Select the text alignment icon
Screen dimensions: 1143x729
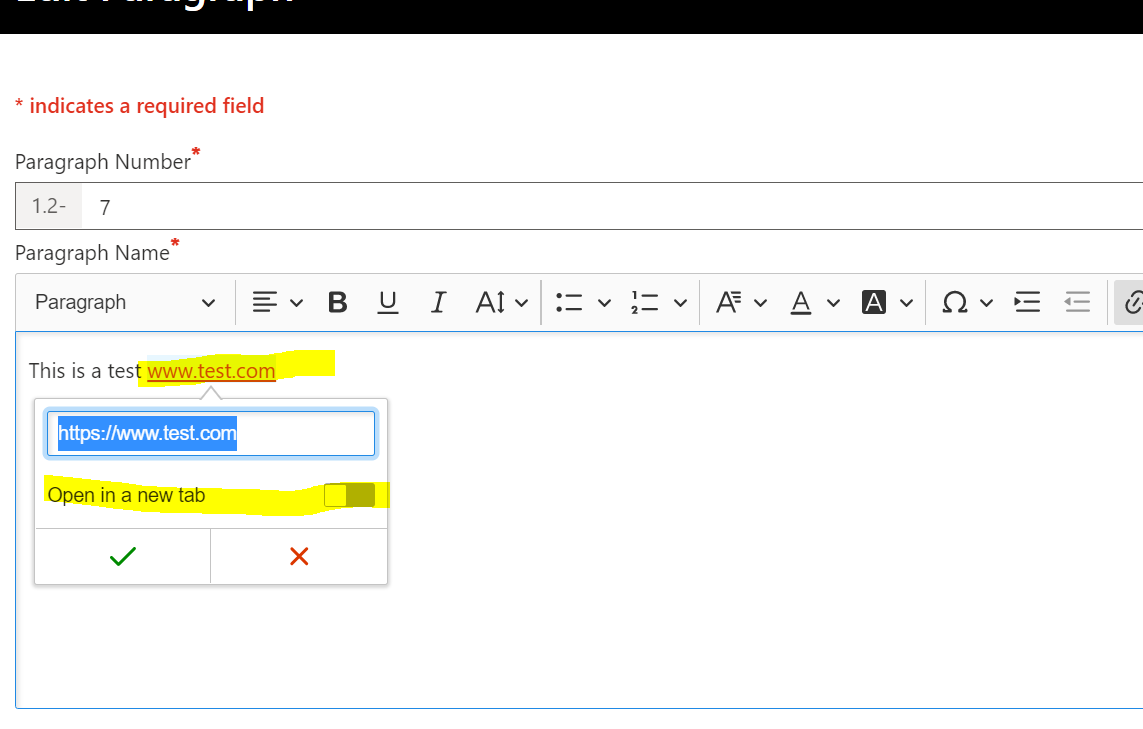coord(265,302)
